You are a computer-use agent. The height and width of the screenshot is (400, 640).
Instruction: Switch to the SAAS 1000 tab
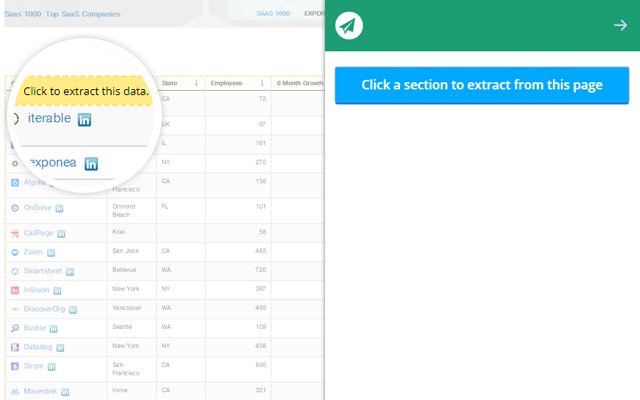[x=273, y=13]
